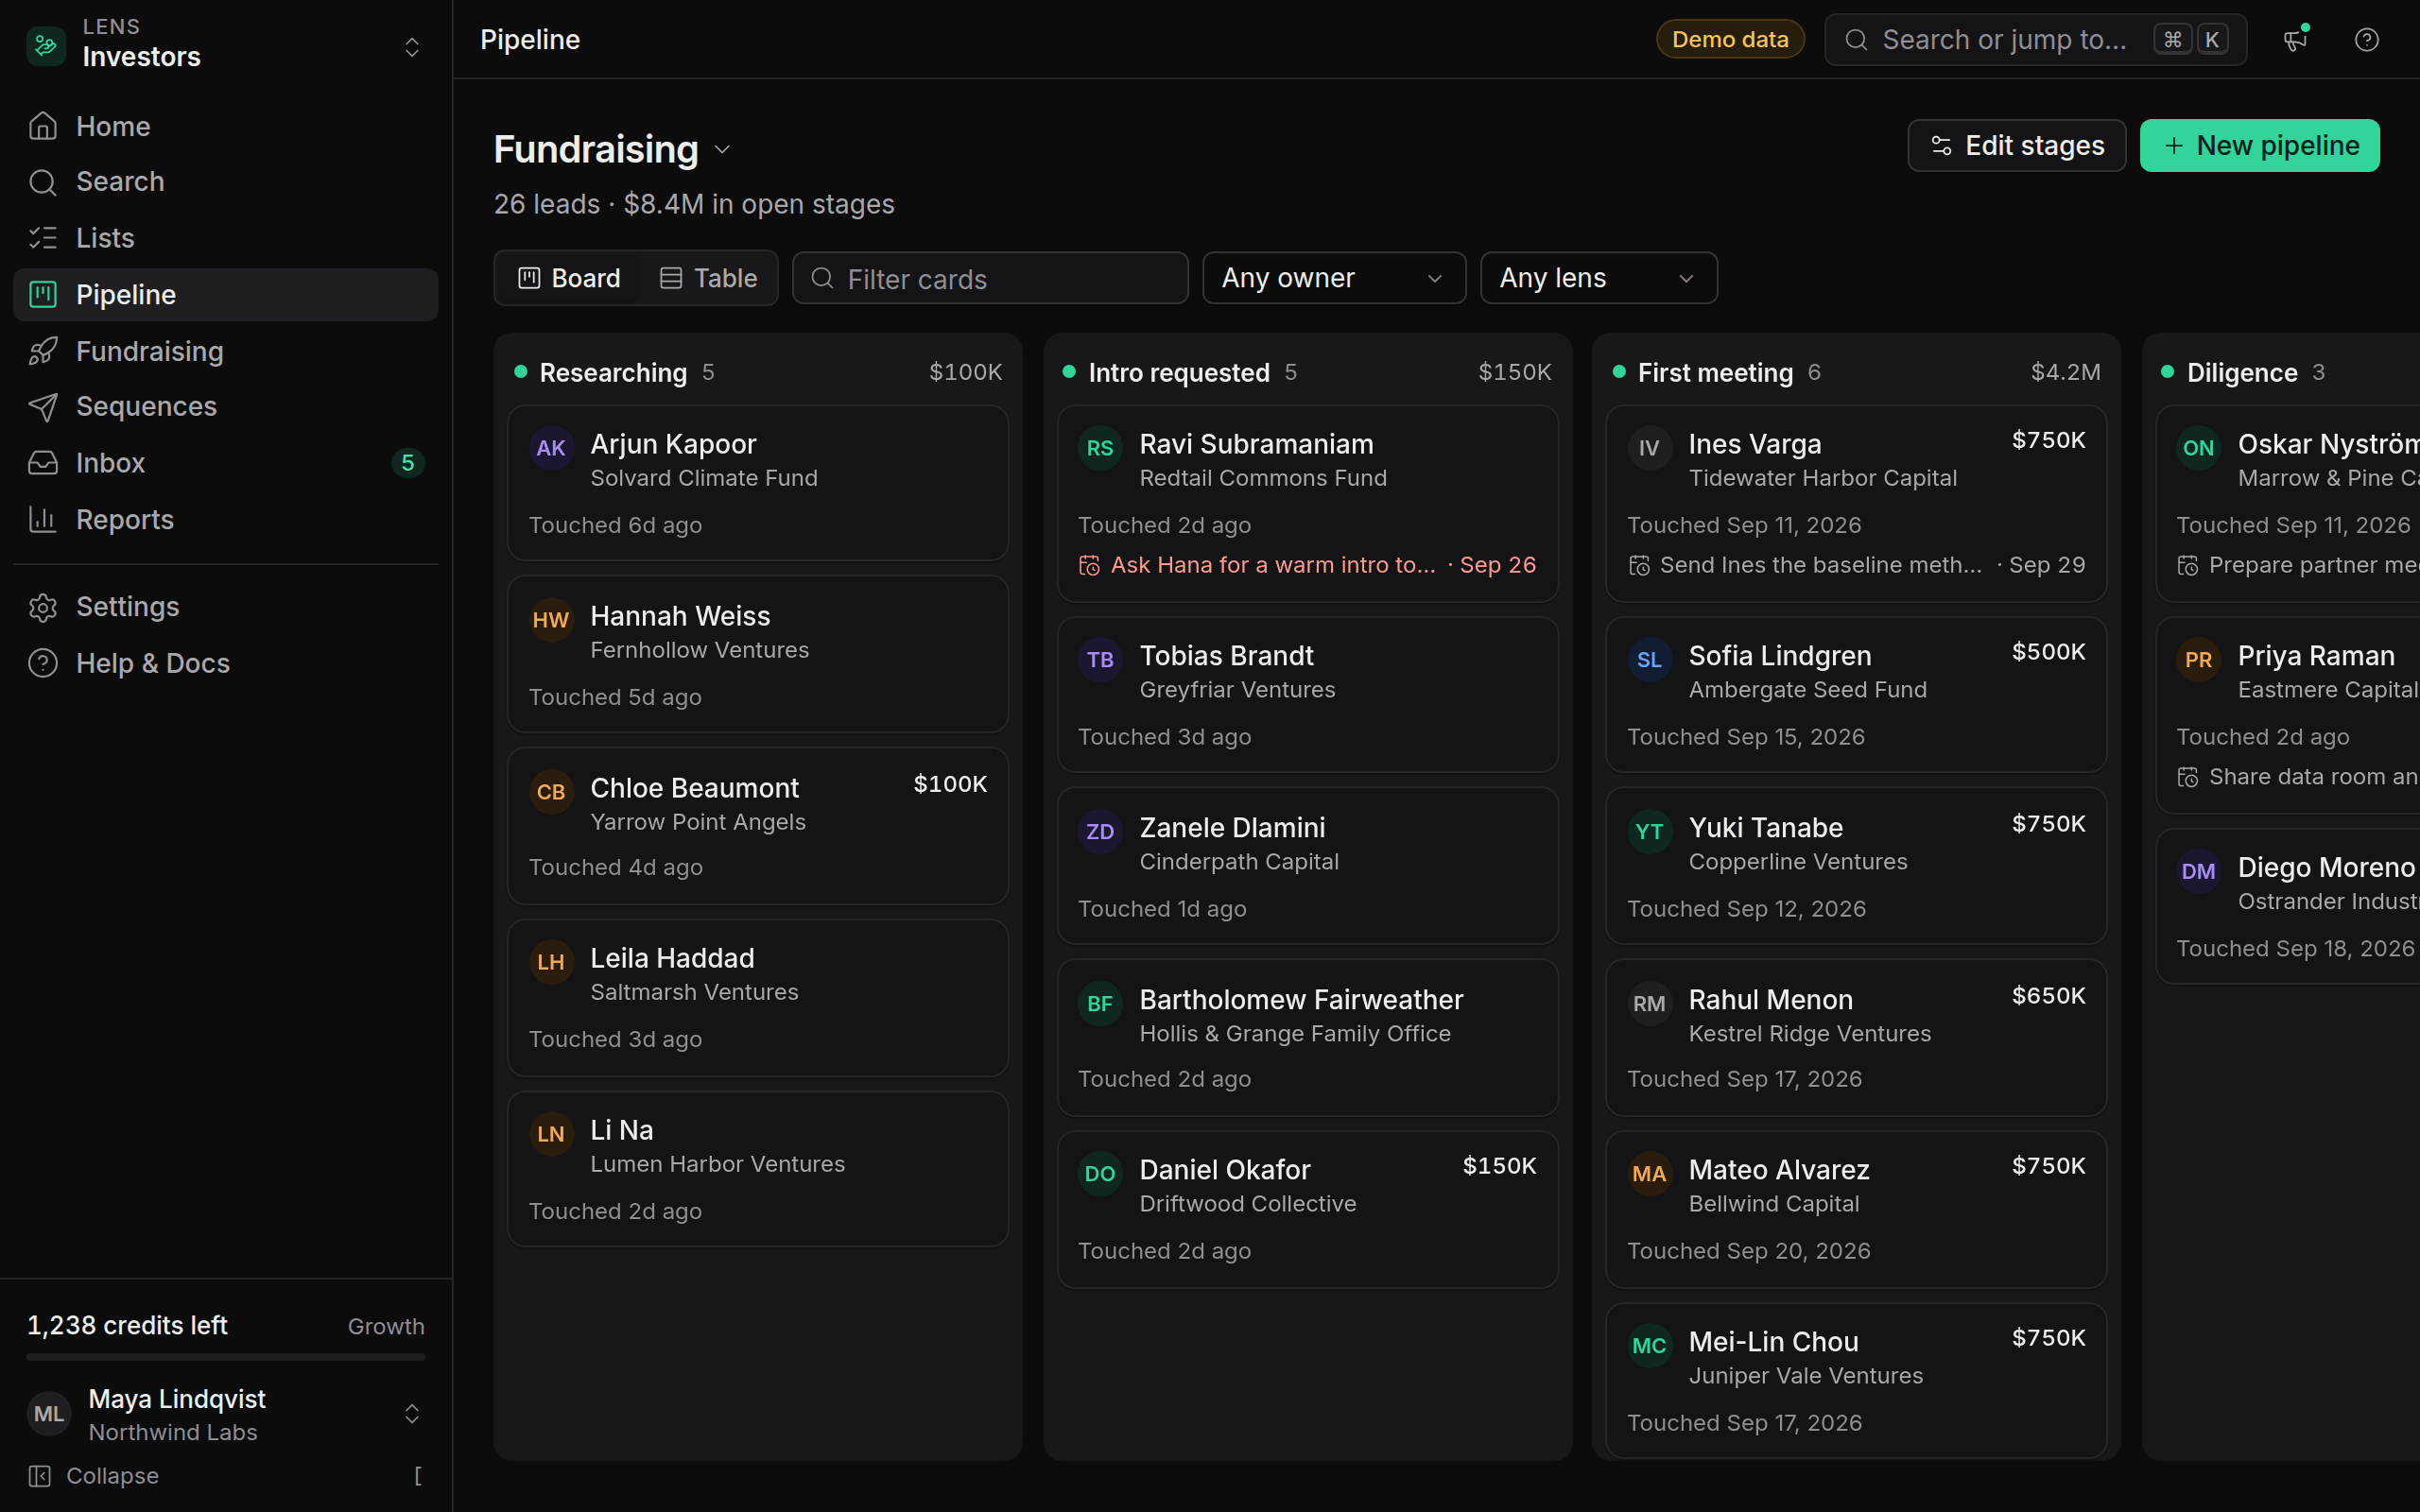
Task: Click the Collapse sidebar panel icon
Action: 40,1476
